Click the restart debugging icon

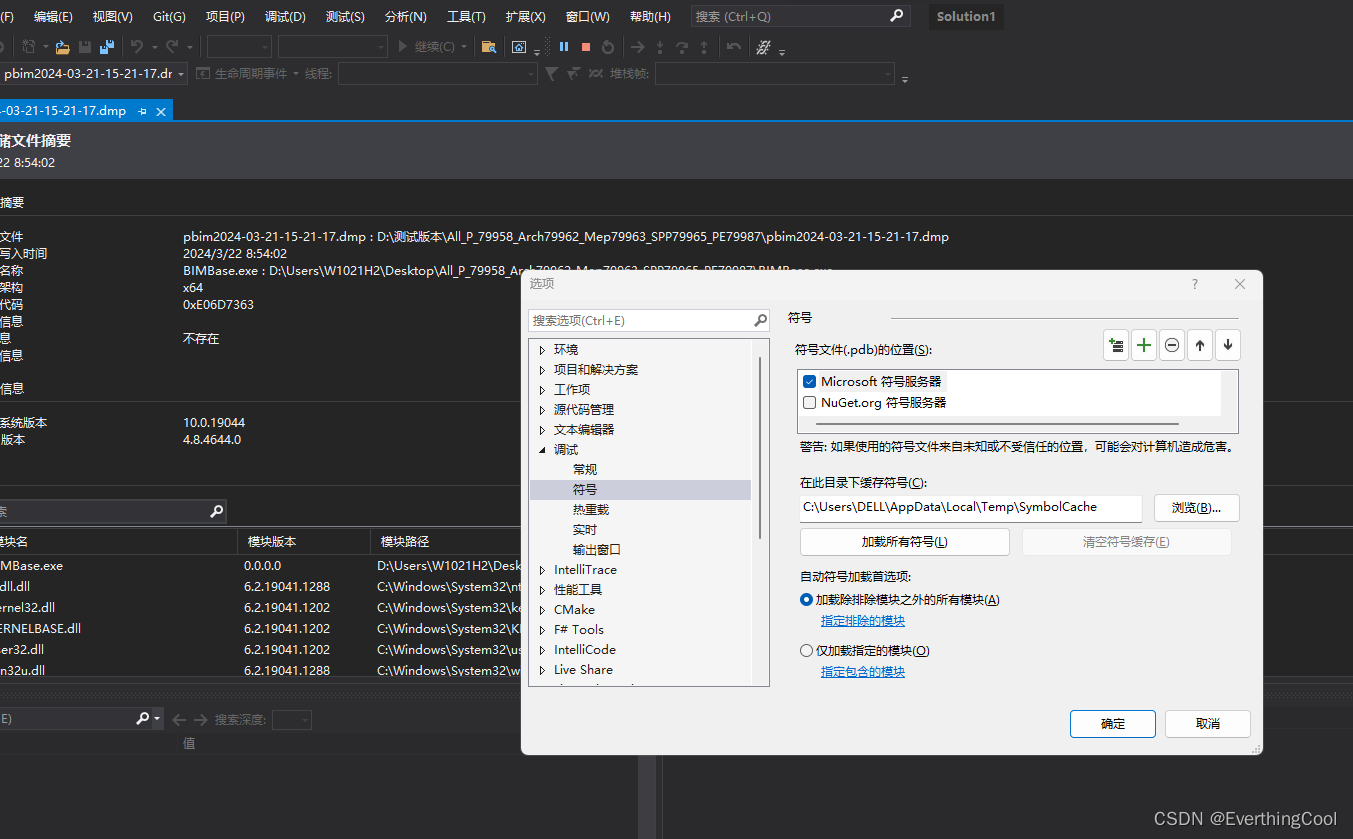(608, 47)
